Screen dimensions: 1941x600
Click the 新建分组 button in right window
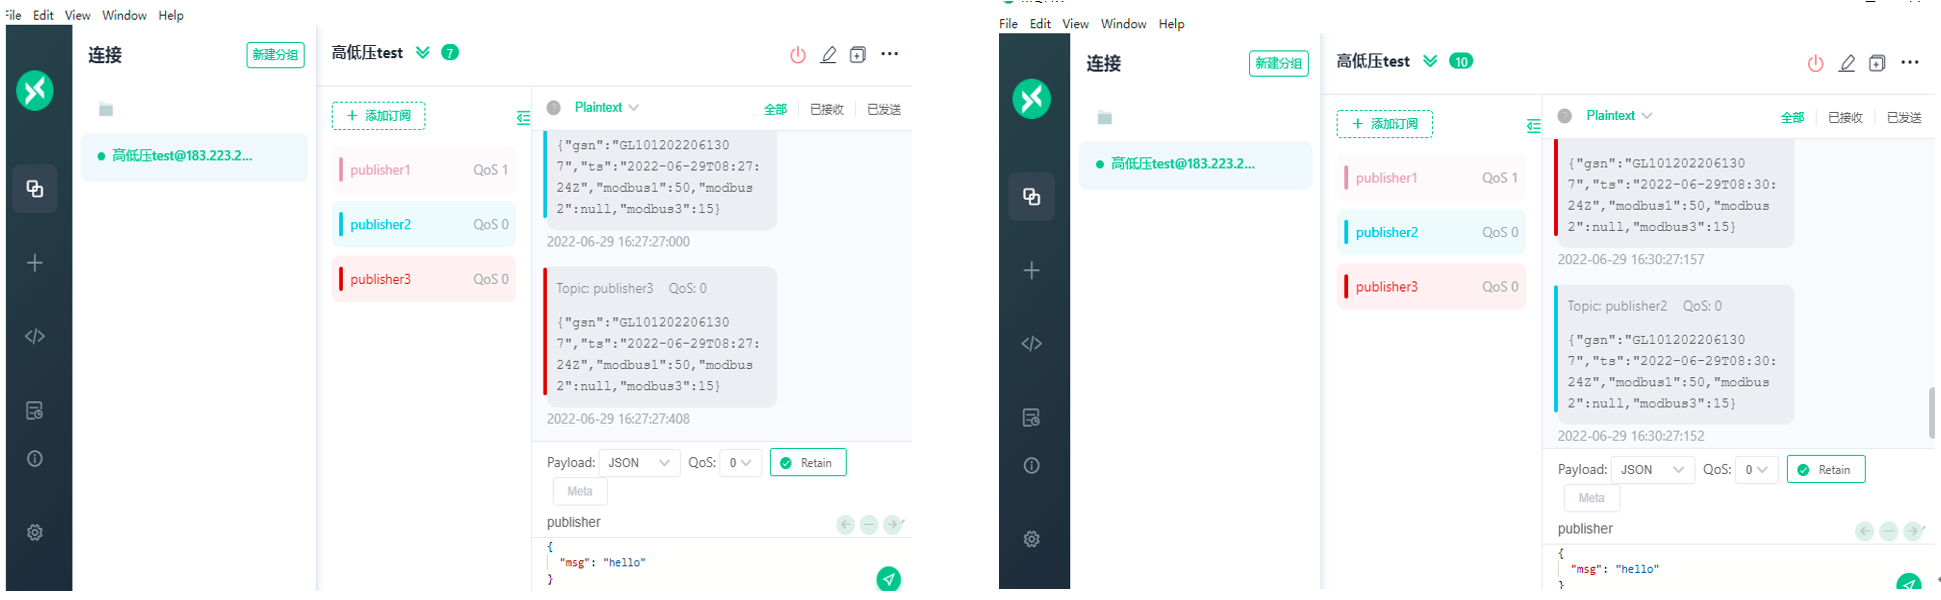point(1279,63)
